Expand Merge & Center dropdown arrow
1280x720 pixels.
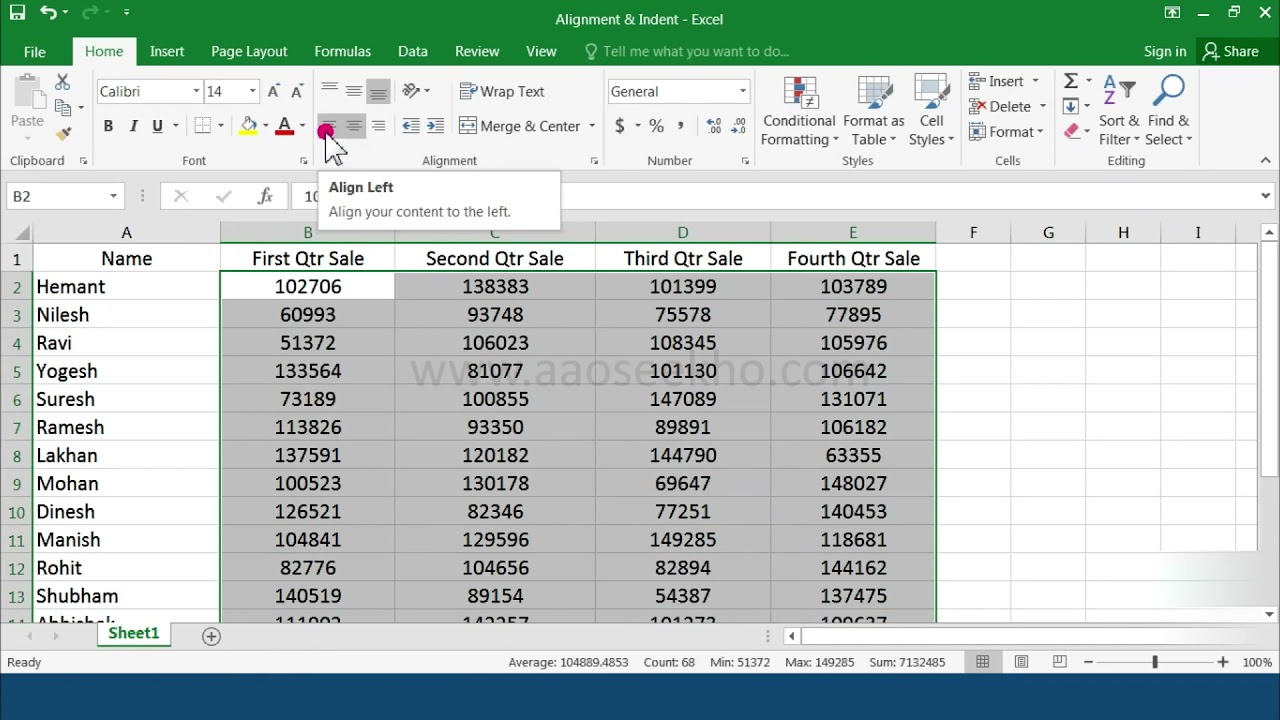592,126
